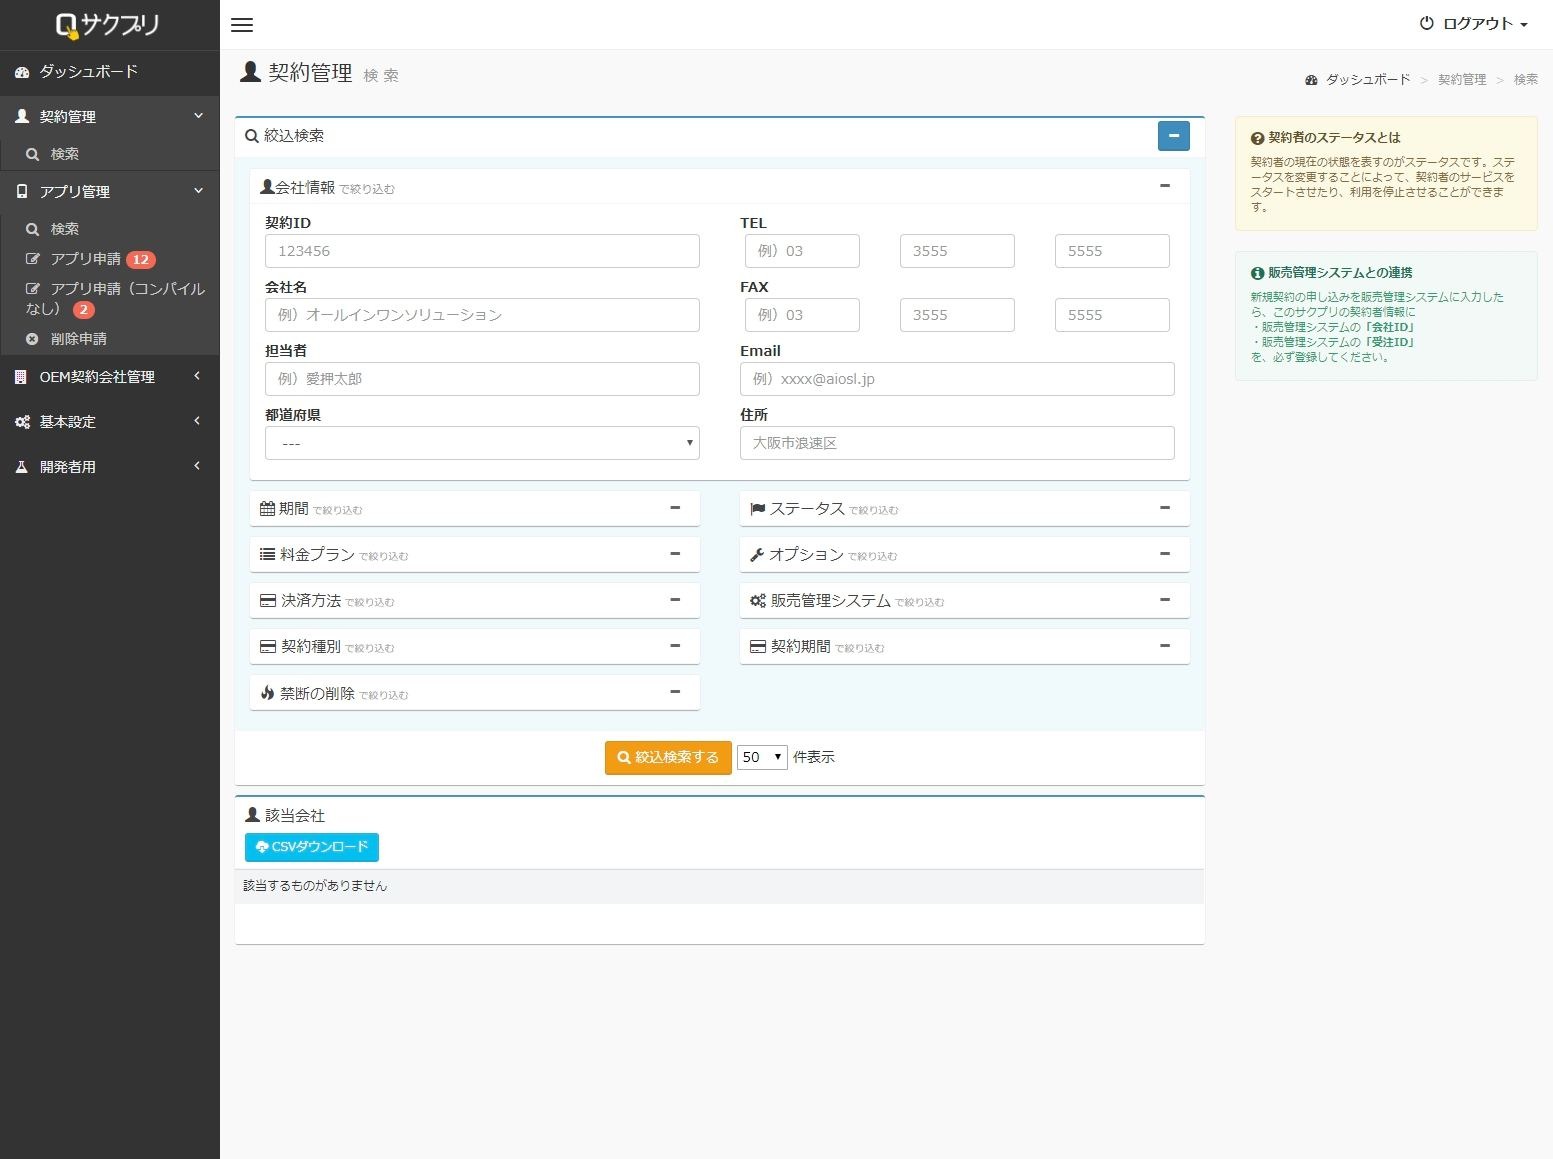Click the blue minus button of 絞込検索 panel
1553x1159 pixels.
pos(1174,136)
